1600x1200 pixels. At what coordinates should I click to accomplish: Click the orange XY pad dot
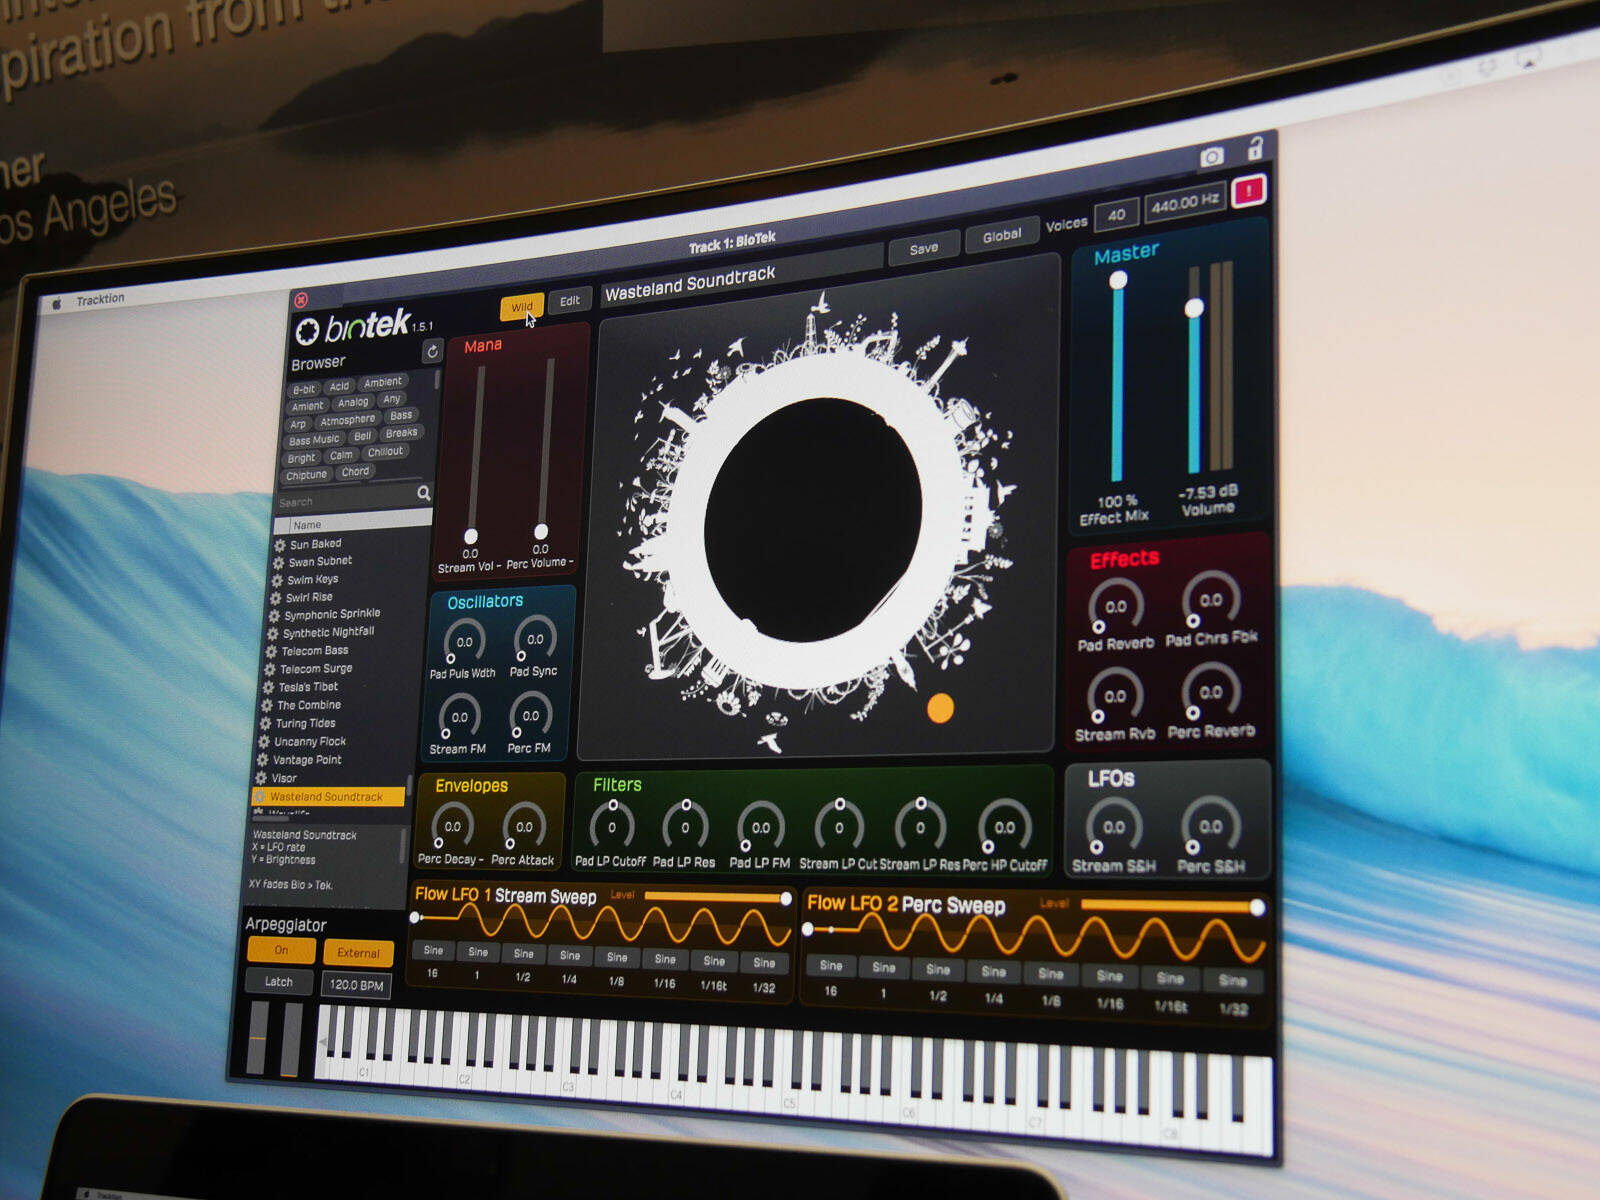point(940,708)
